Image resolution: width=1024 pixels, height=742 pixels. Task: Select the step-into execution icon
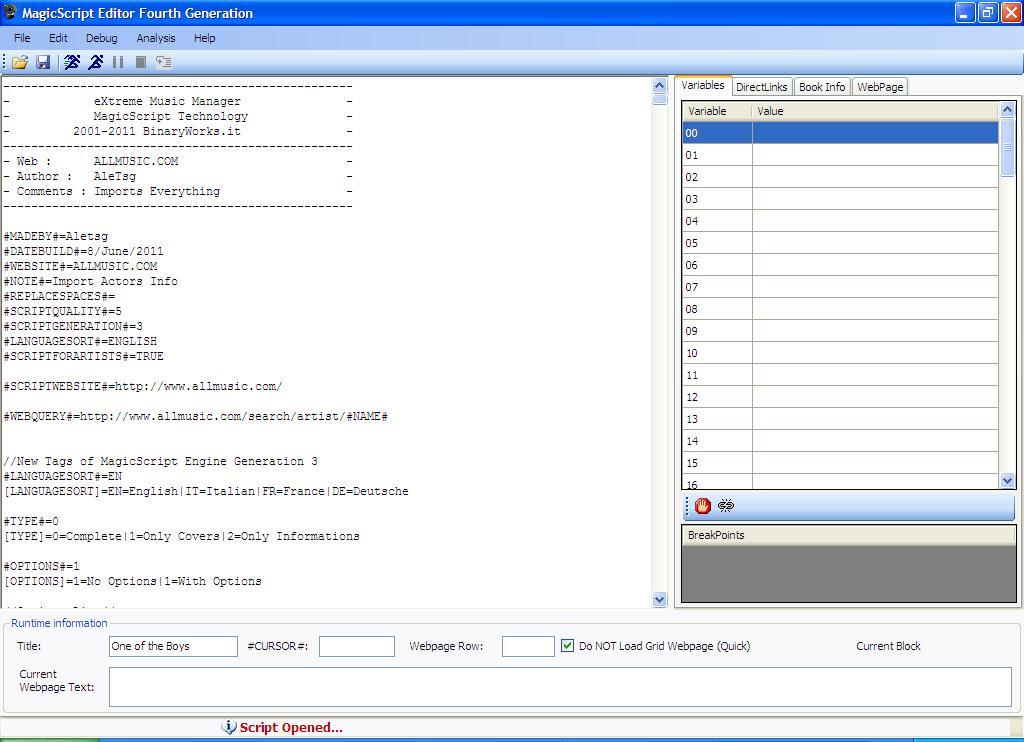coord(163,61)
